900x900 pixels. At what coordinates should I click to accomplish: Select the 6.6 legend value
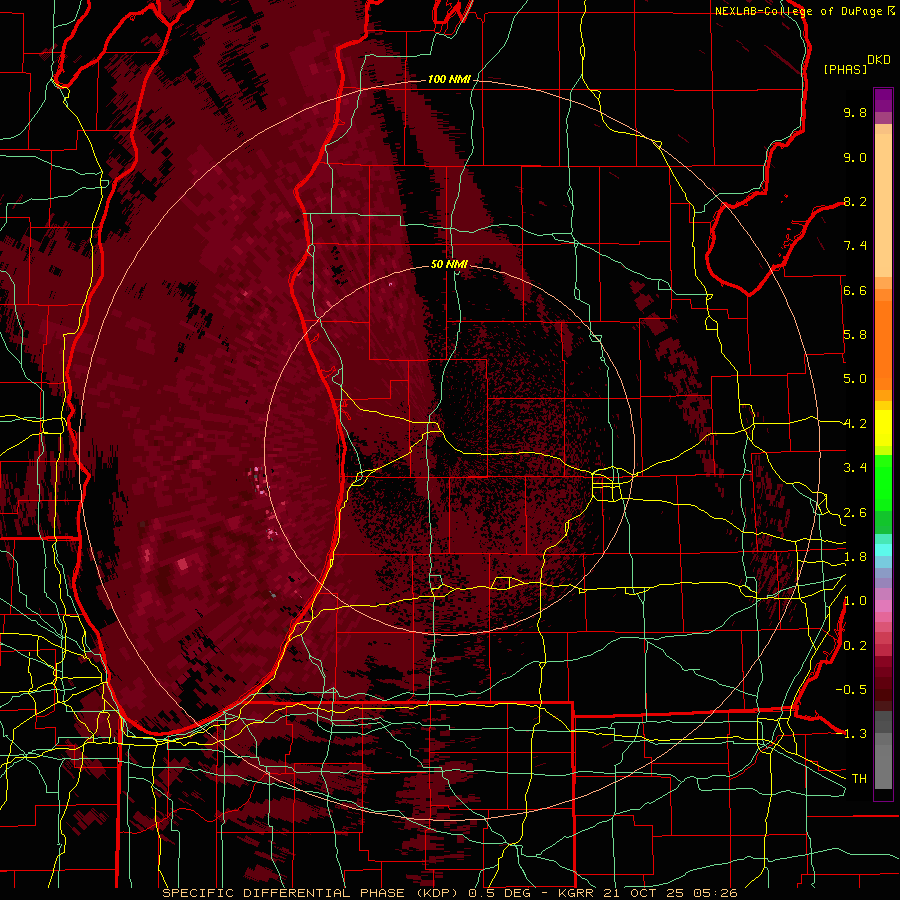855,291
